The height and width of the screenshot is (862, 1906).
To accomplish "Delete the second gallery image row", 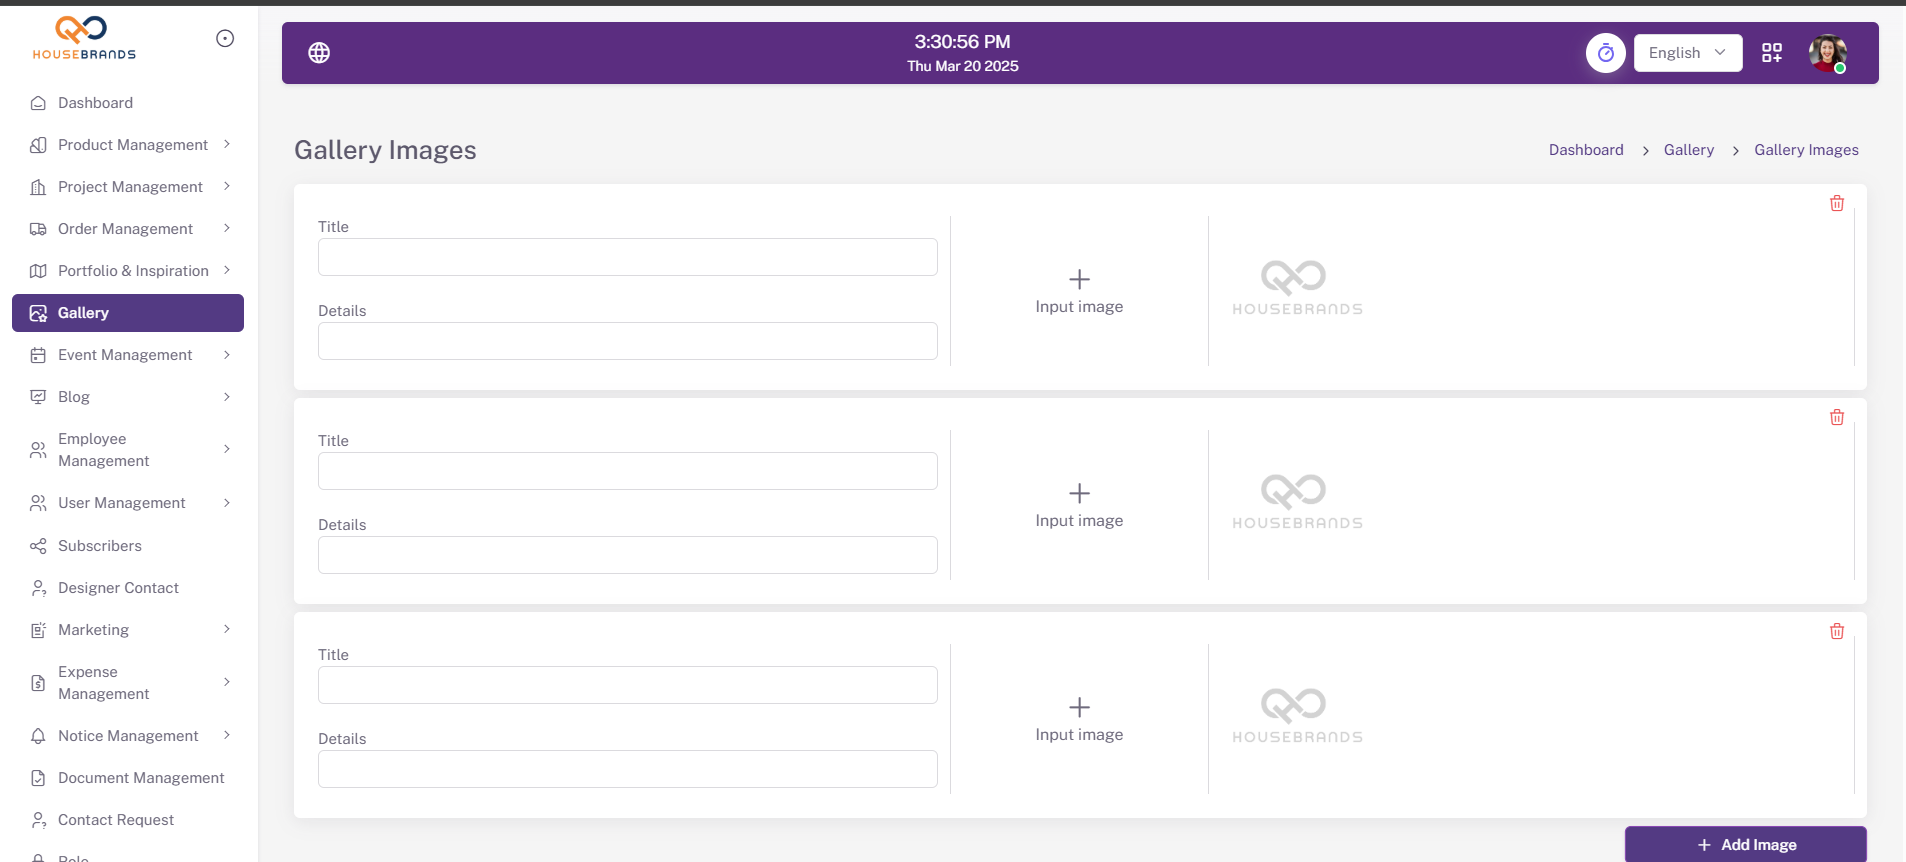I will [1836, 418].
